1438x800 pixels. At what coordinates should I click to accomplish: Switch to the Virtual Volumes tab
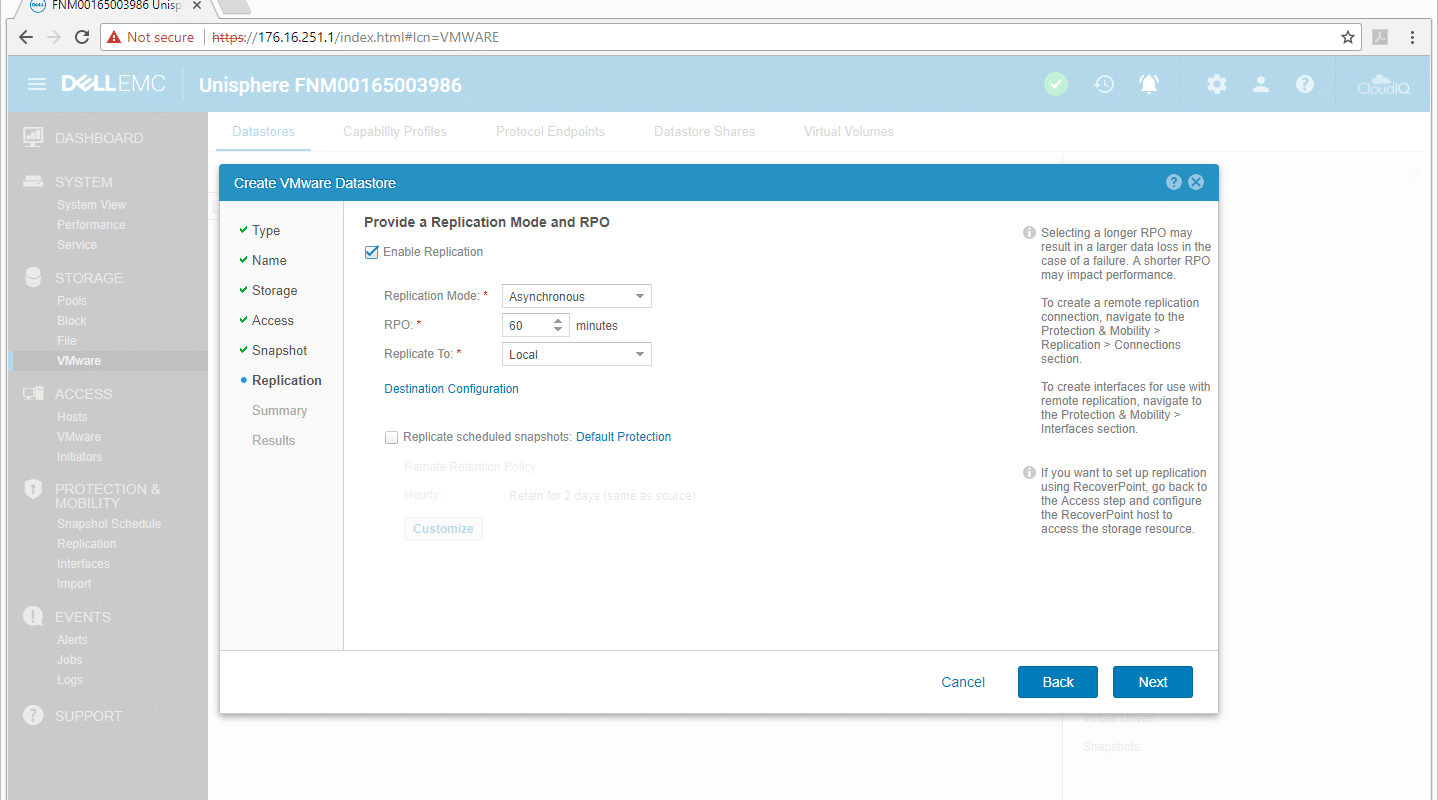849,131
